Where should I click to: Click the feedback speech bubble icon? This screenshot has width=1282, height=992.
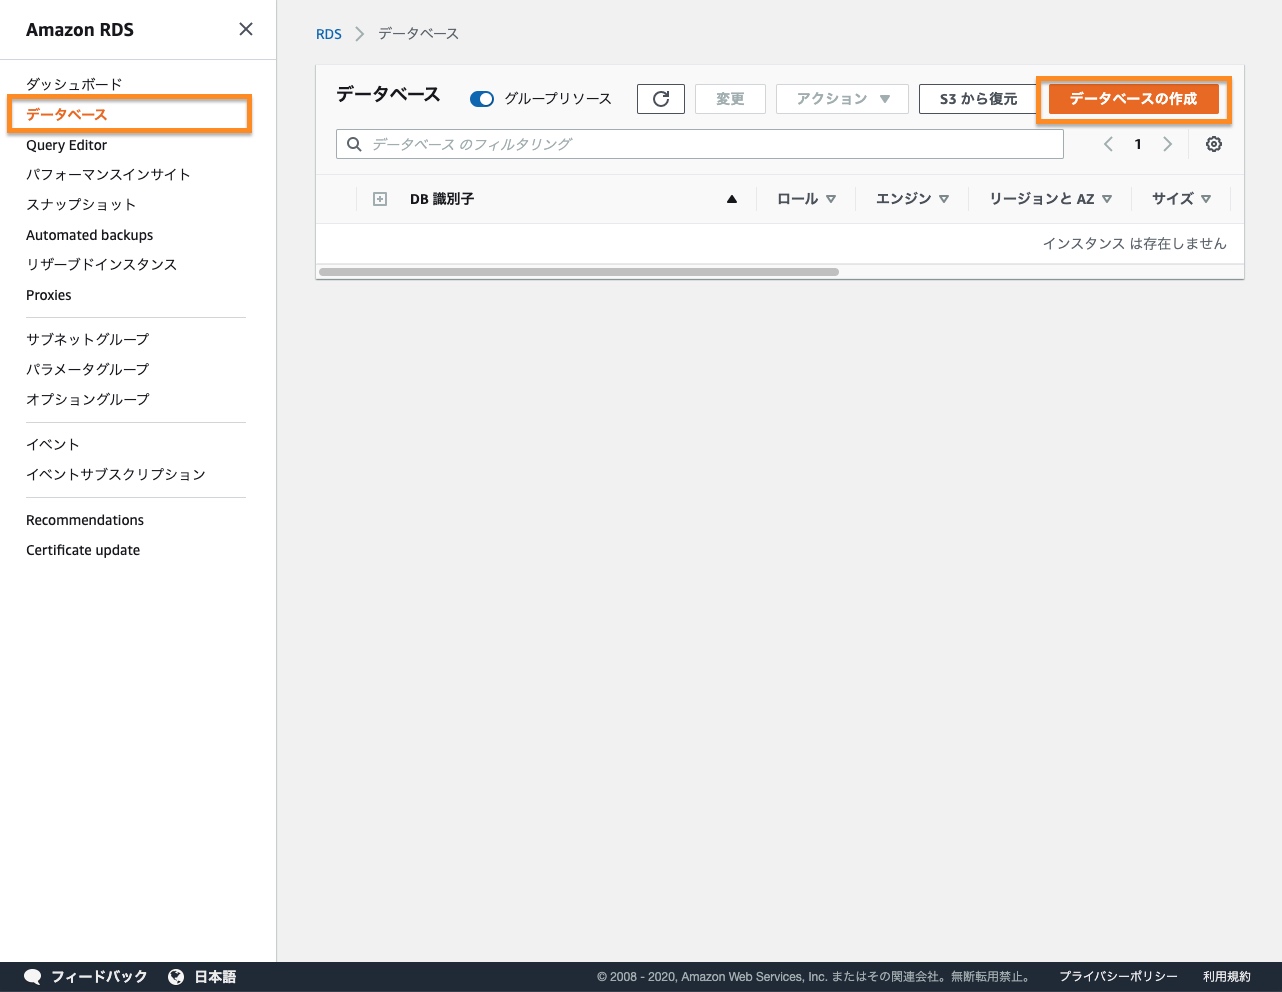33,977
